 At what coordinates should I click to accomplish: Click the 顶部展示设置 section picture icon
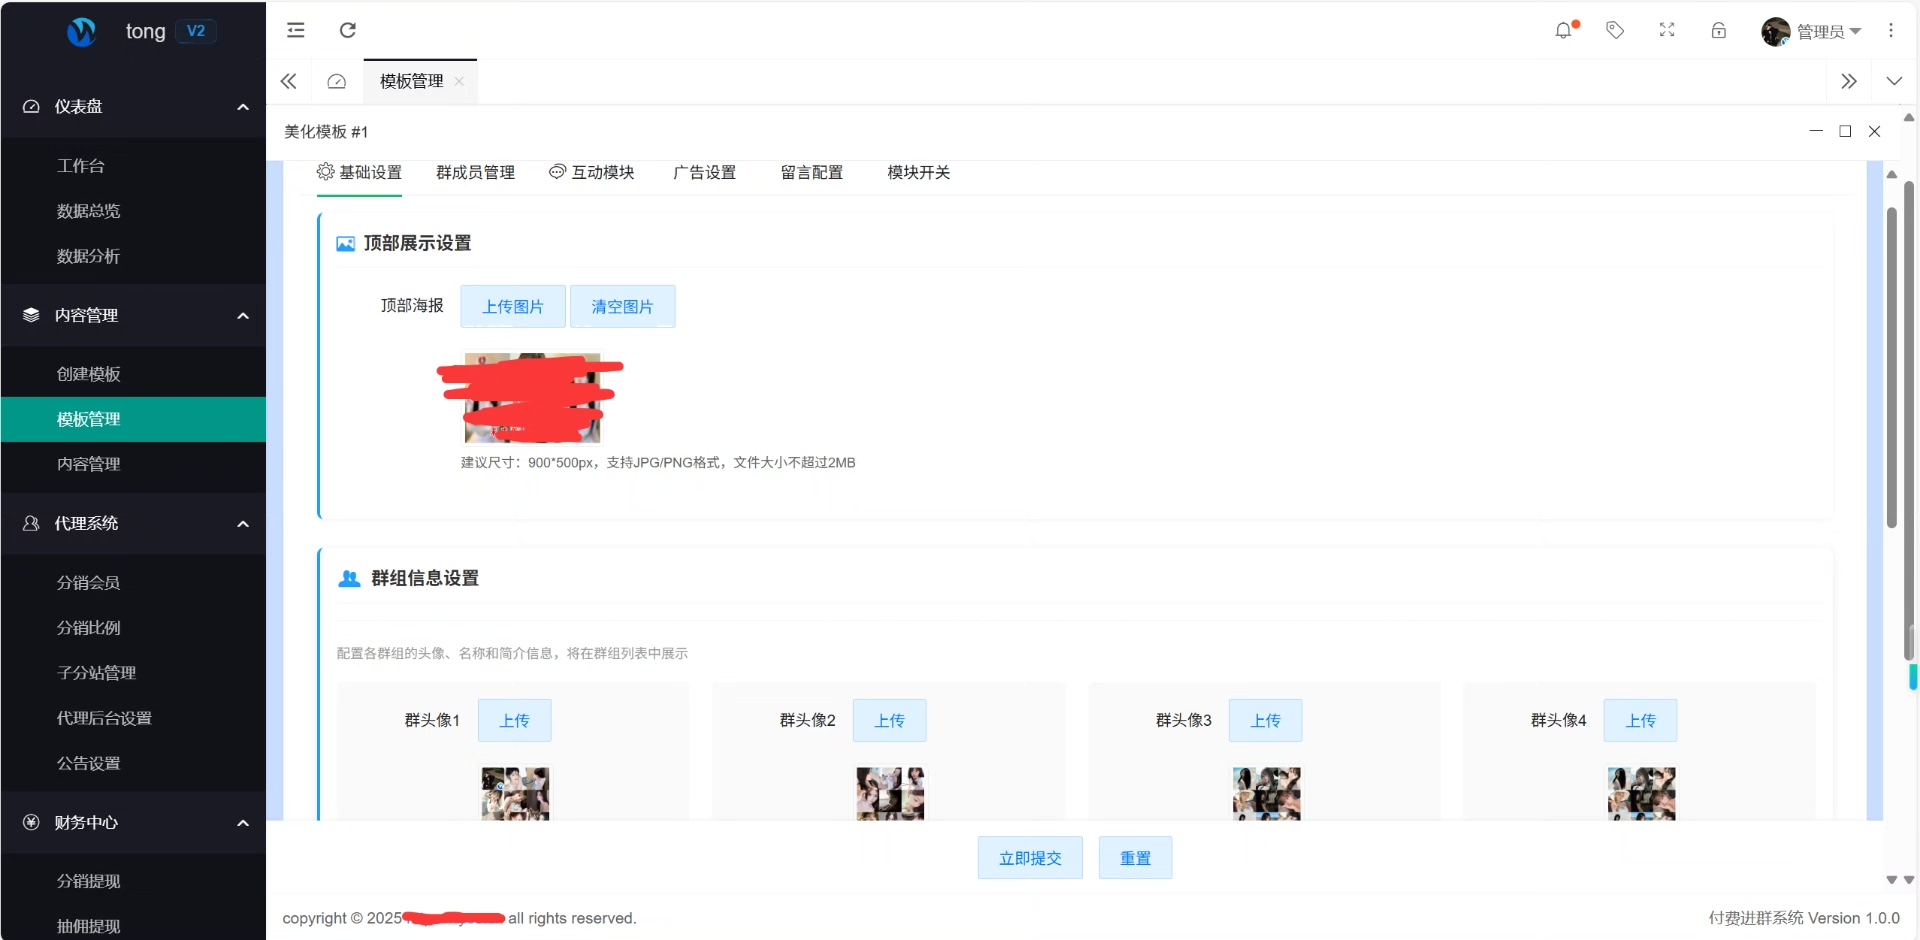pyautogui.click(x=345, y=244)
